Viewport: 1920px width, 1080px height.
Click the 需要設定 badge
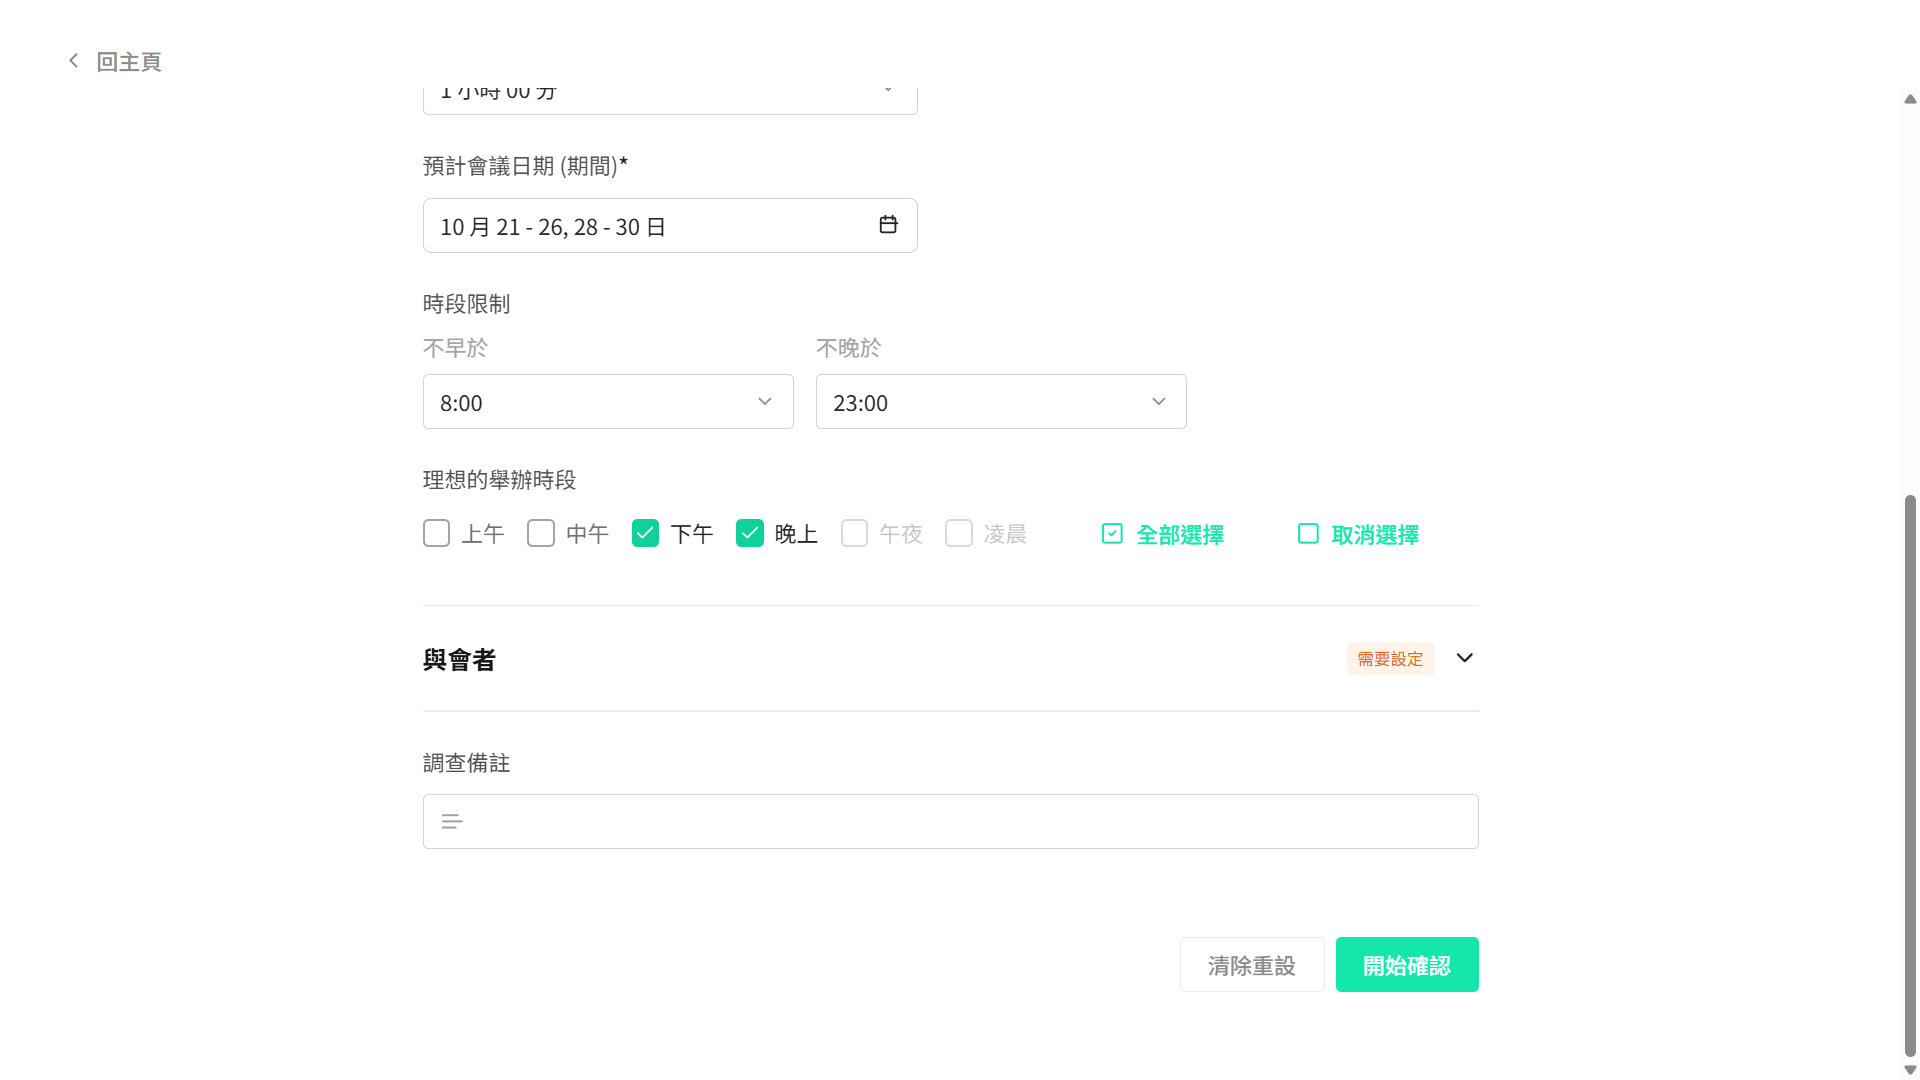point(1390,658)
